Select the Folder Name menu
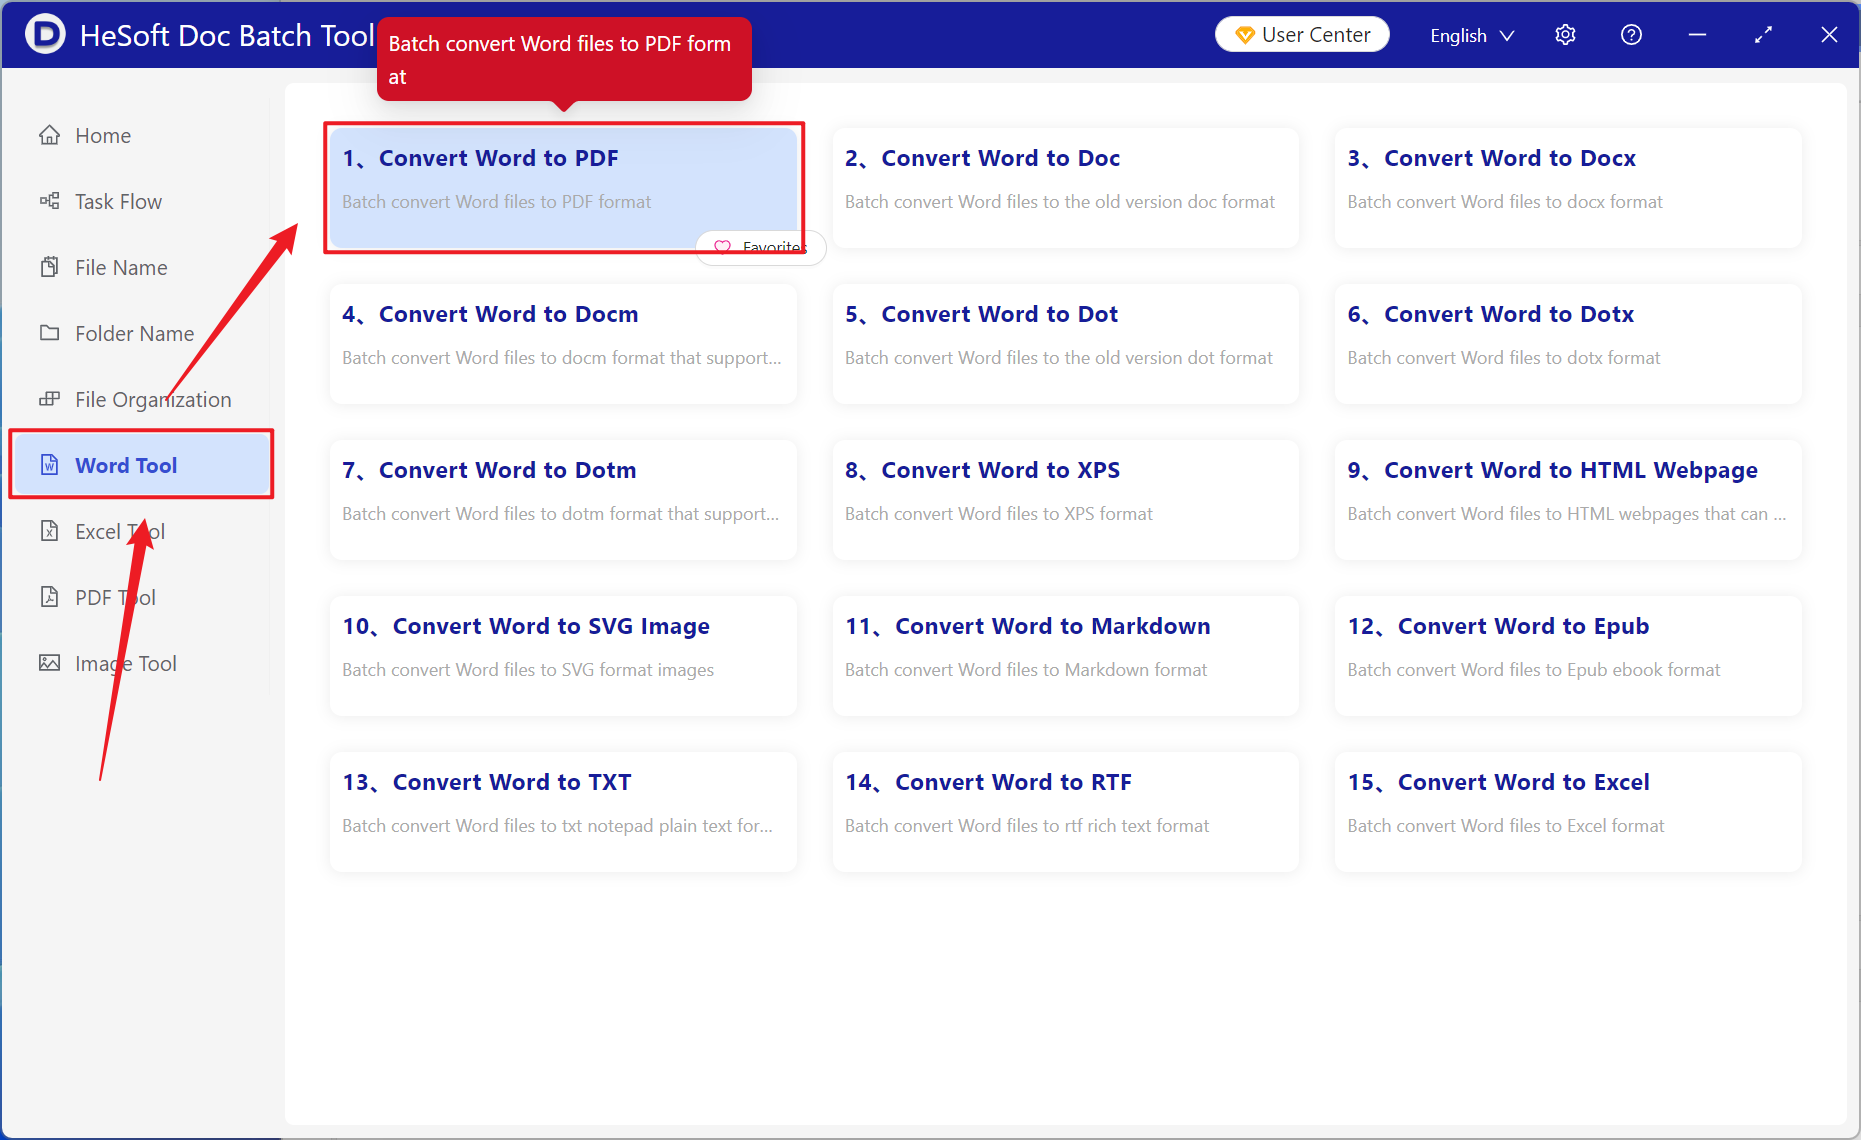 [x=140, y=333]
